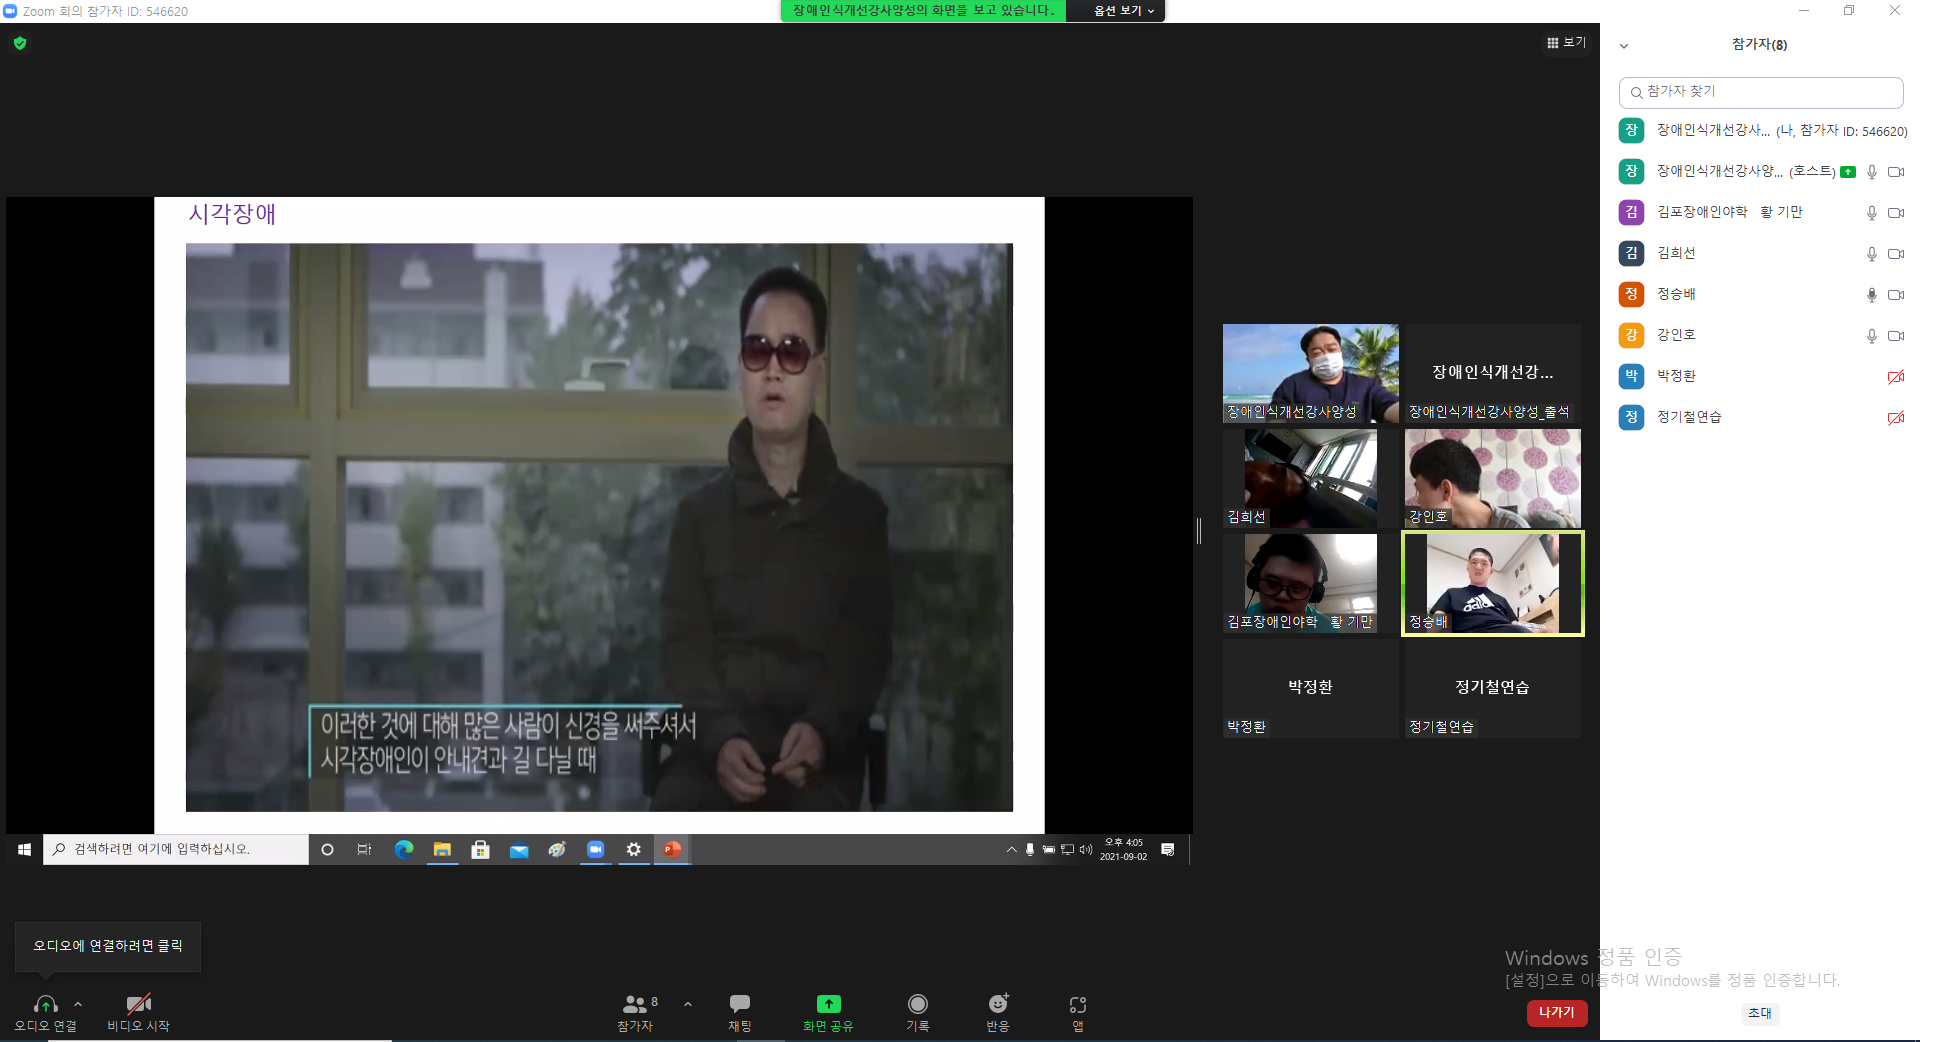Click the Zoom icon in shared taskbar
This screenshot has height=1042, width=1944.
coord(596,849)
